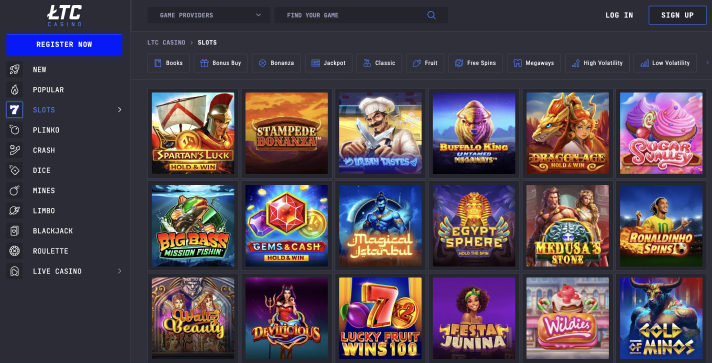The height and width of the screenshot is (363, 712).
Task: Click the Log In link
Action: [x=619, y=15]
